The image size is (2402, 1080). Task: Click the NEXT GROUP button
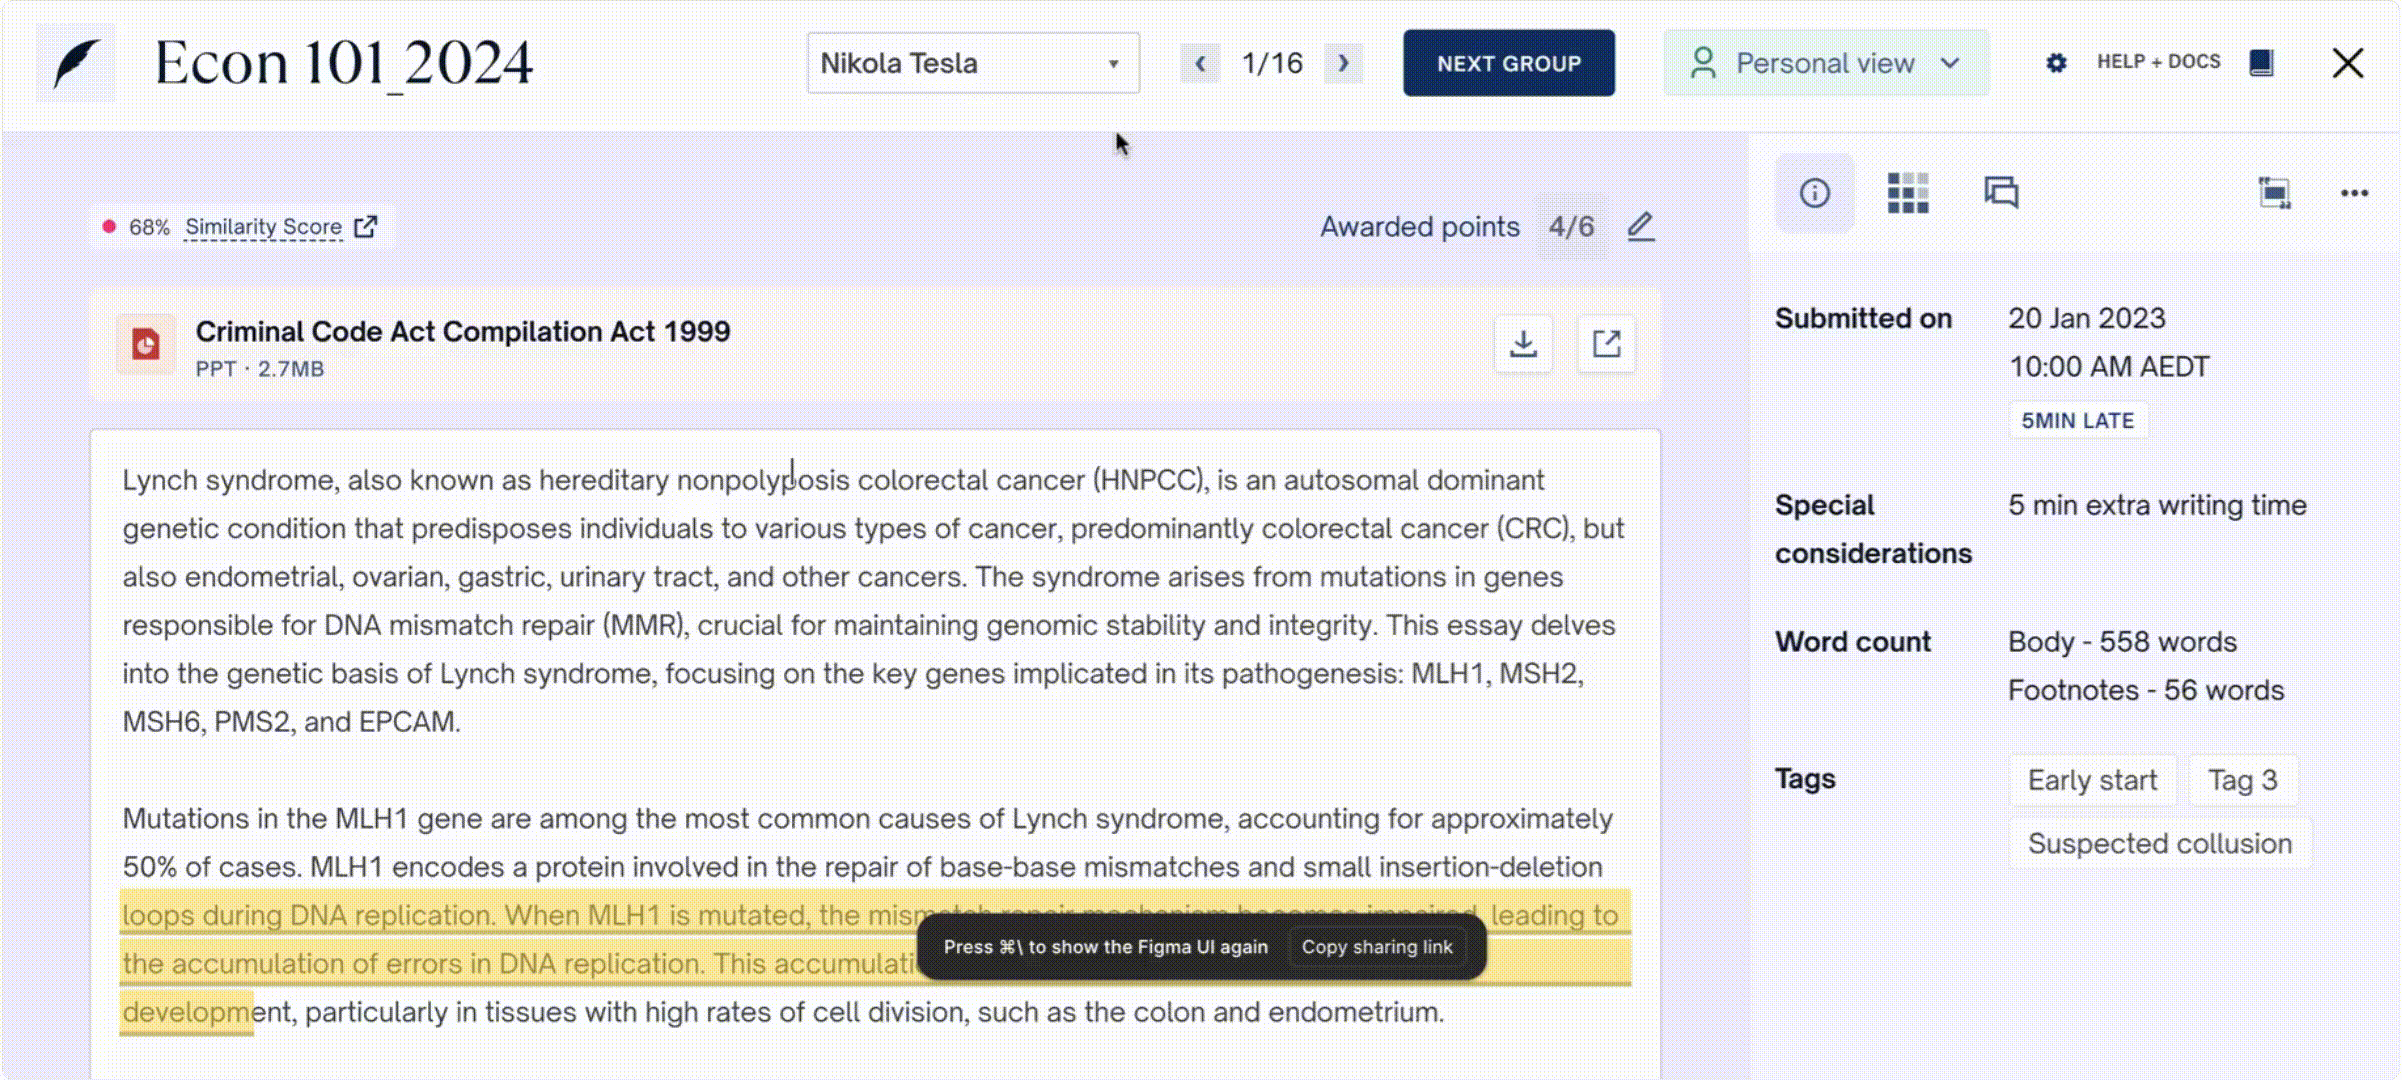coord(1509,63)
